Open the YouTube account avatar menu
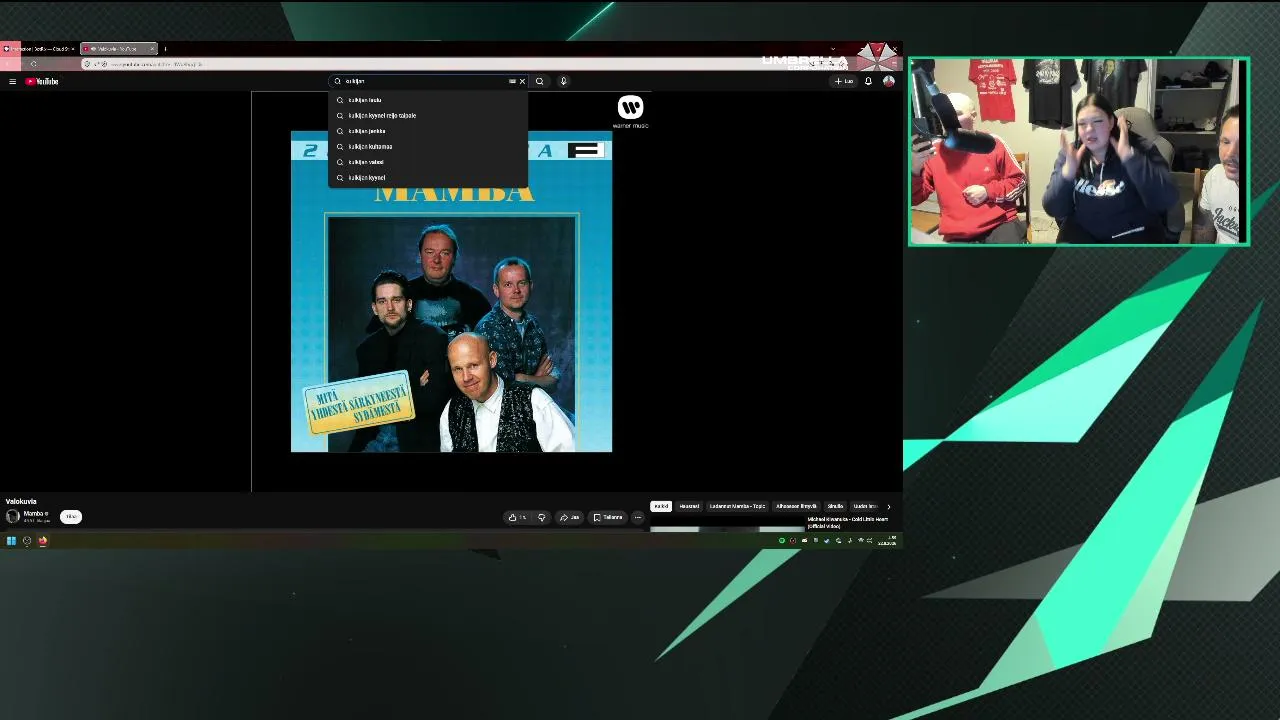The width and height of the screenshot is (1280, 720). click(x=888, y=81)
